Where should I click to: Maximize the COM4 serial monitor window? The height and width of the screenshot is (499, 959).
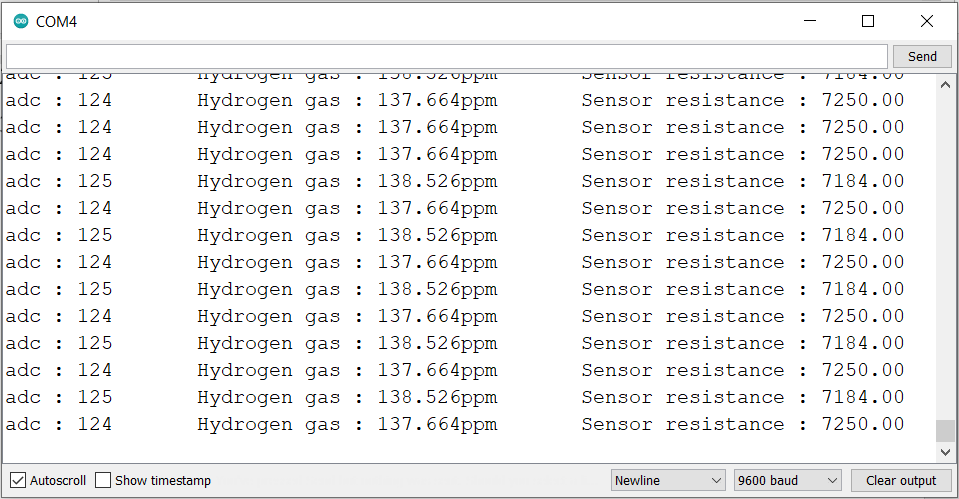(x=868, y=21)
